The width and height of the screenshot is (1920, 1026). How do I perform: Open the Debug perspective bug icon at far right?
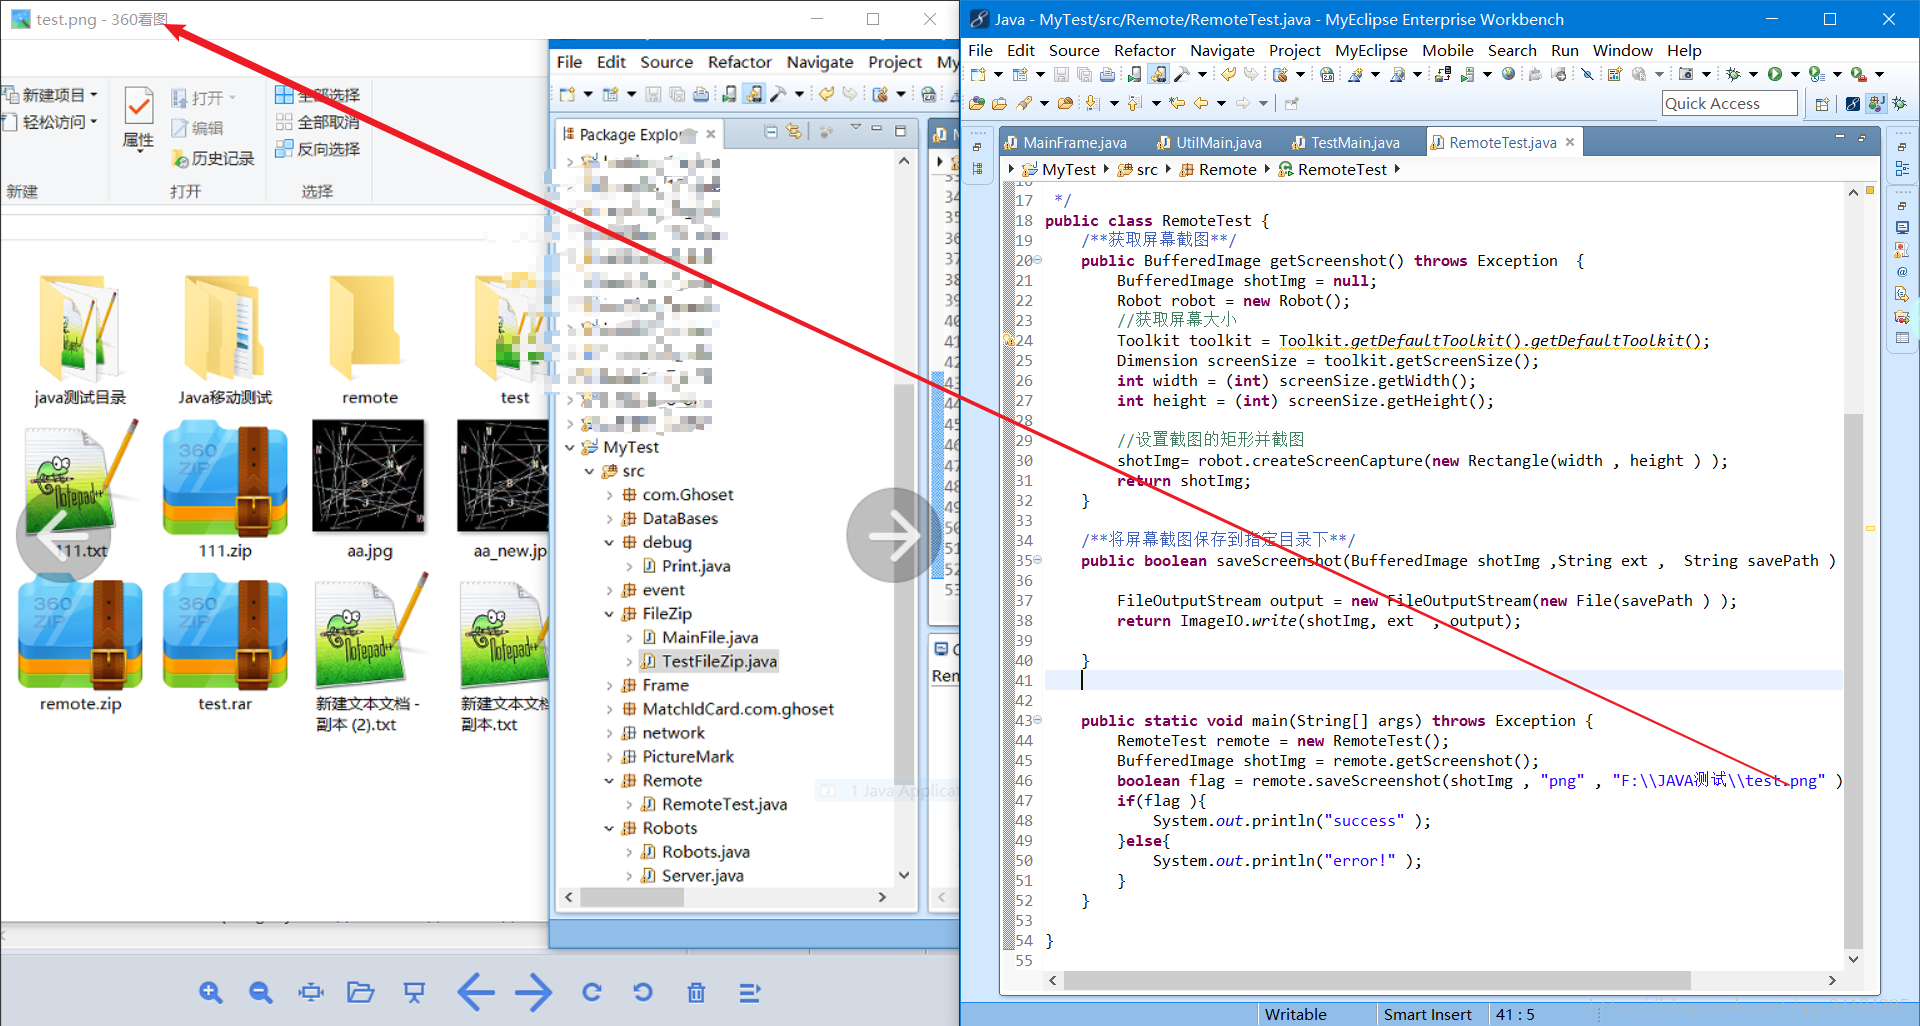(1899, 104)
